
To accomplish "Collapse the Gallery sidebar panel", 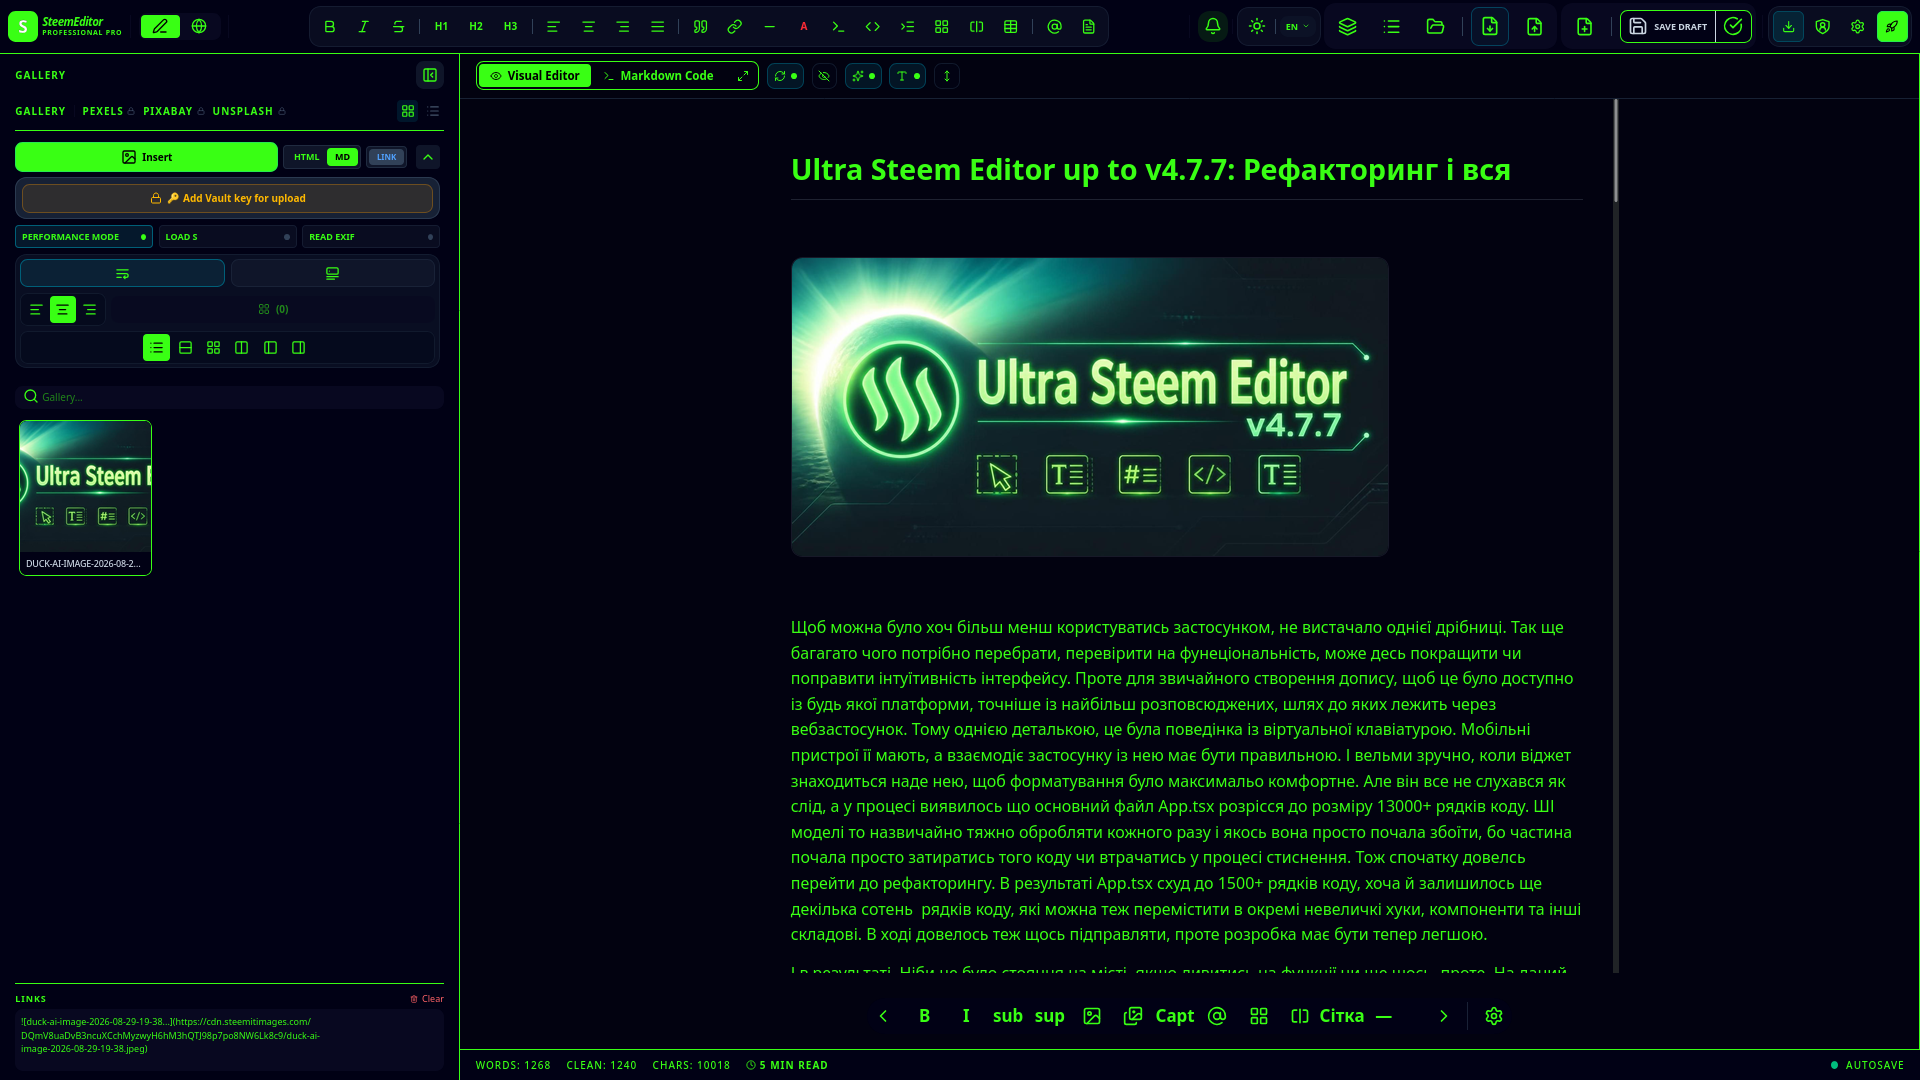I will (430, 75).
